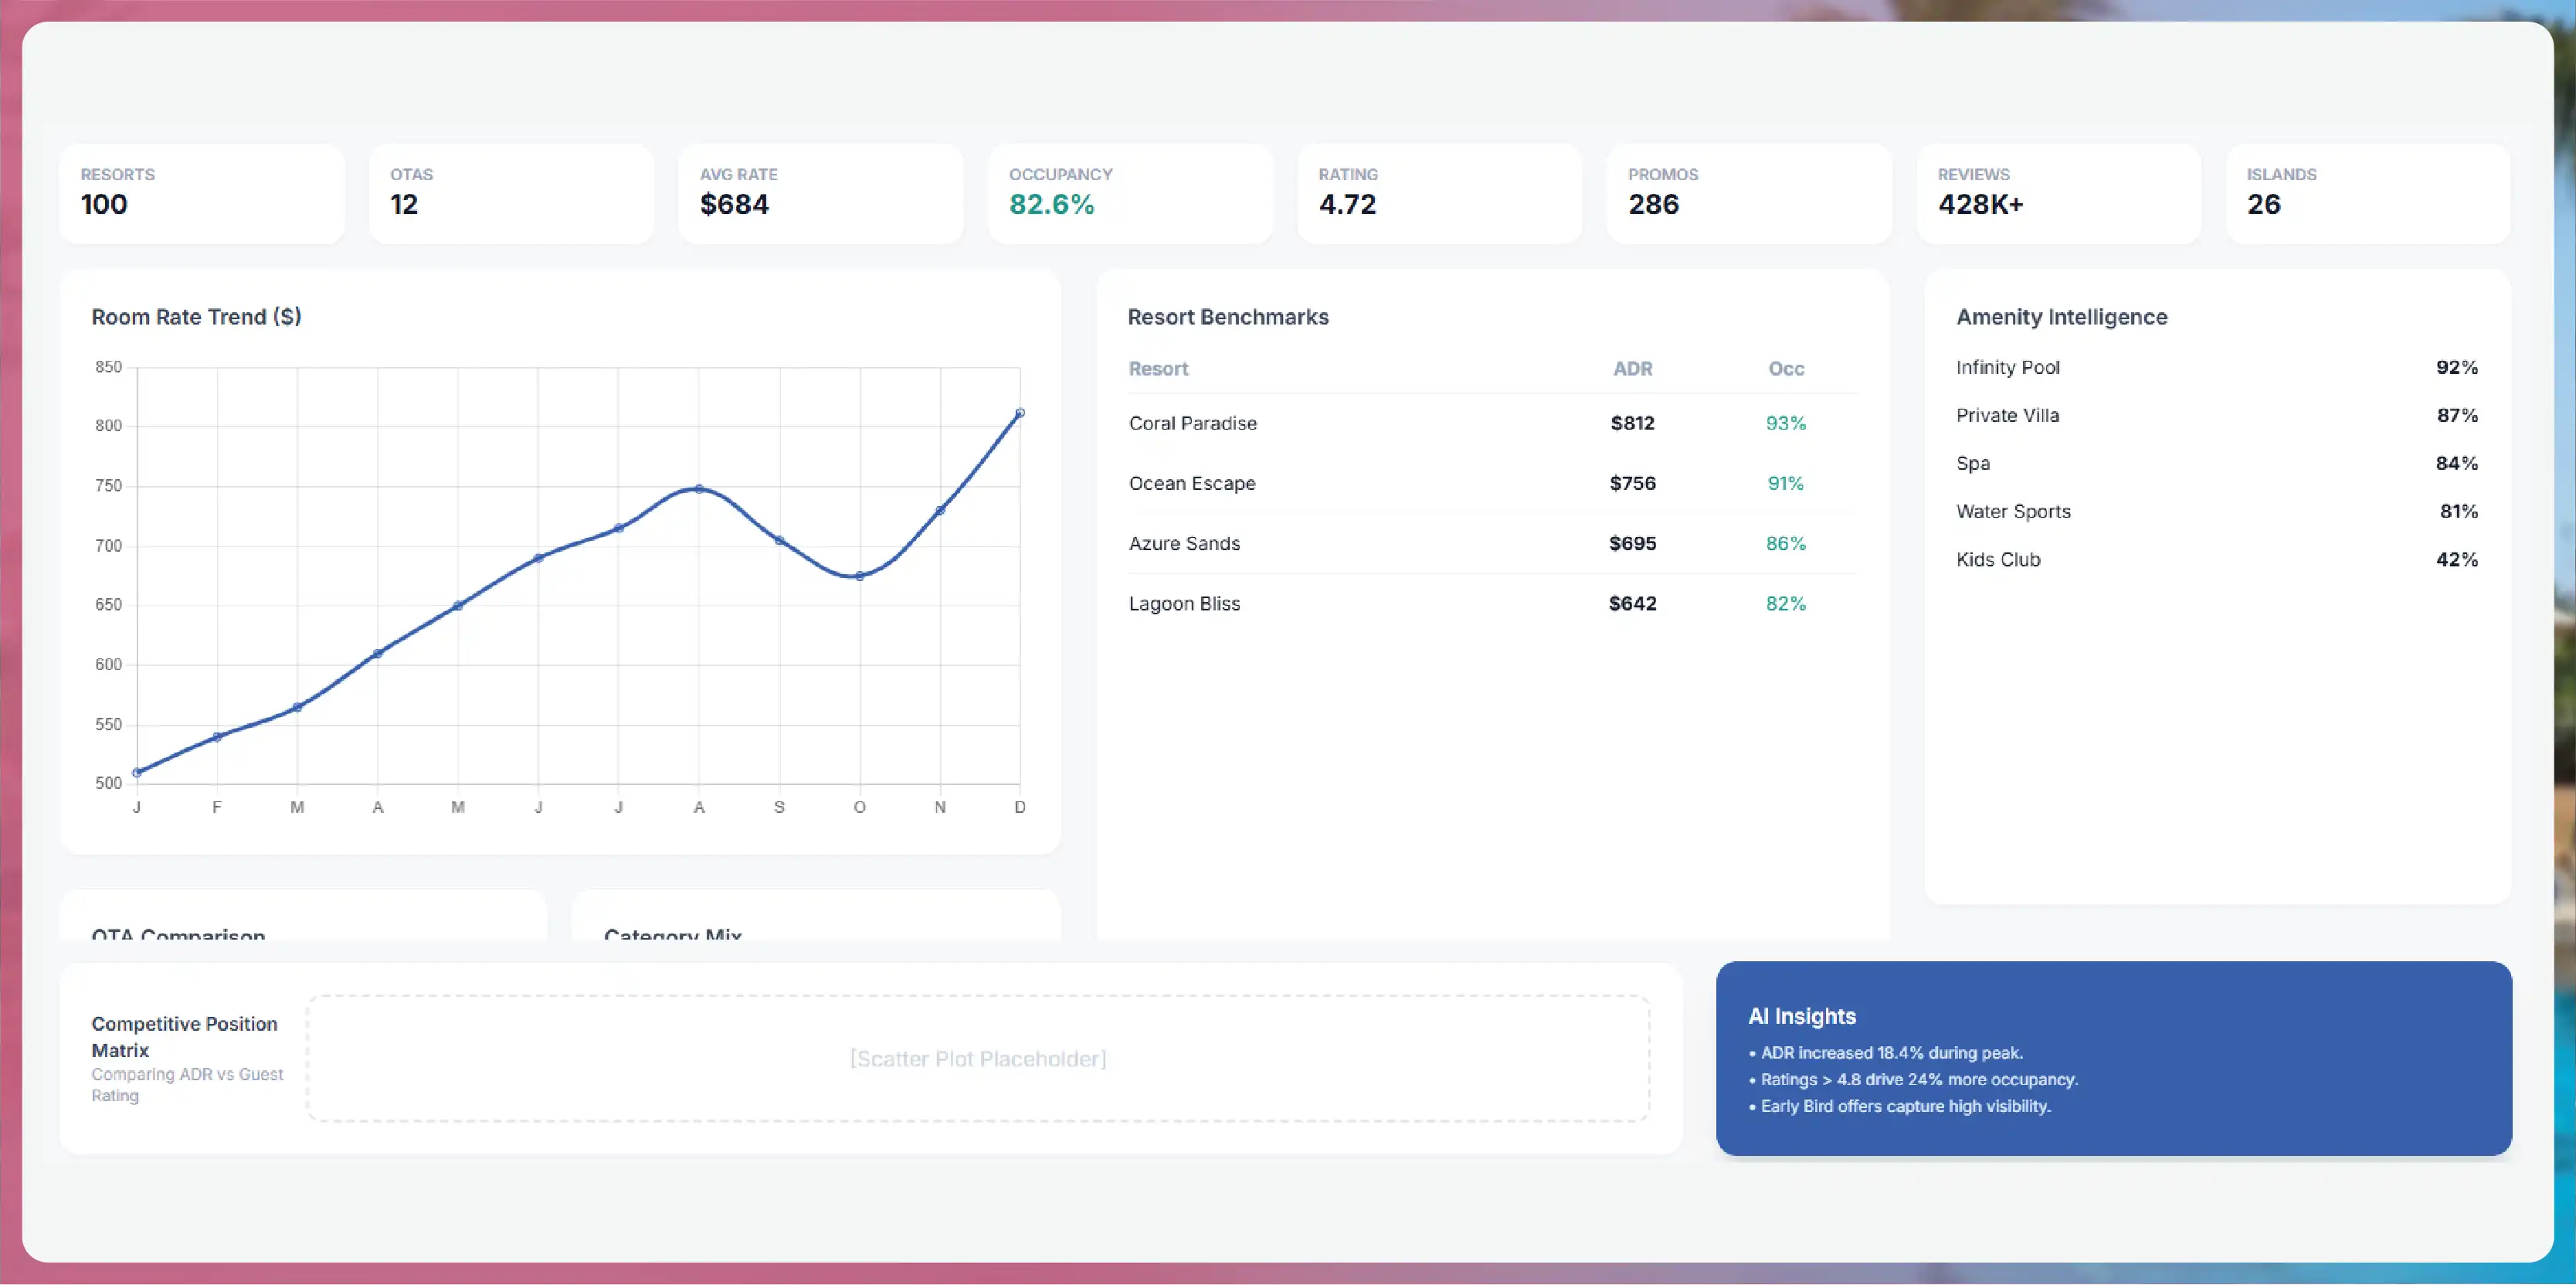Click the Resort column header
Image resolution: width=2576 pixels, height=1285 pixels.
tap(1158, 368)
